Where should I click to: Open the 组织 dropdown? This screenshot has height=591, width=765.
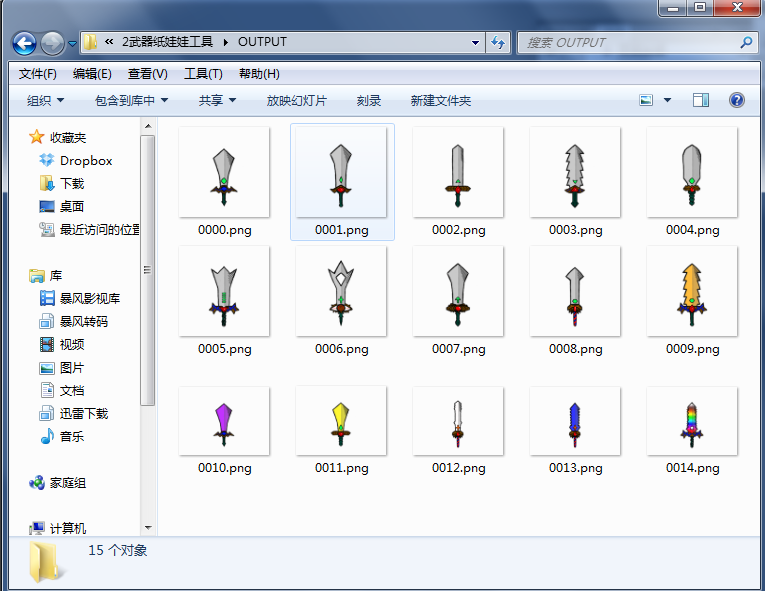tap(45, 101)
